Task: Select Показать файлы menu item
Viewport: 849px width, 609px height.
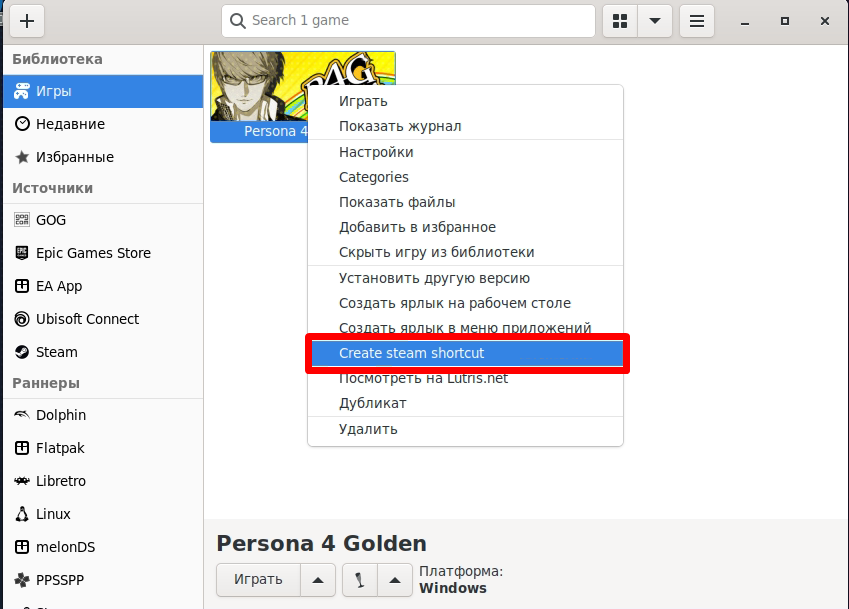Action: [465, 202]
